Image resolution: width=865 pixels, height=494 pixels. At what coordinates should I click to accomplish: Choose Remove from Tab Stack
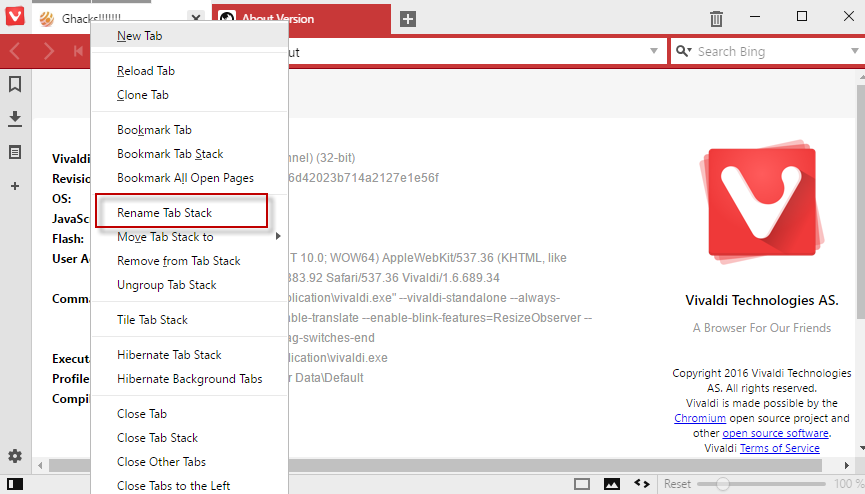click(x=189, y=261)
